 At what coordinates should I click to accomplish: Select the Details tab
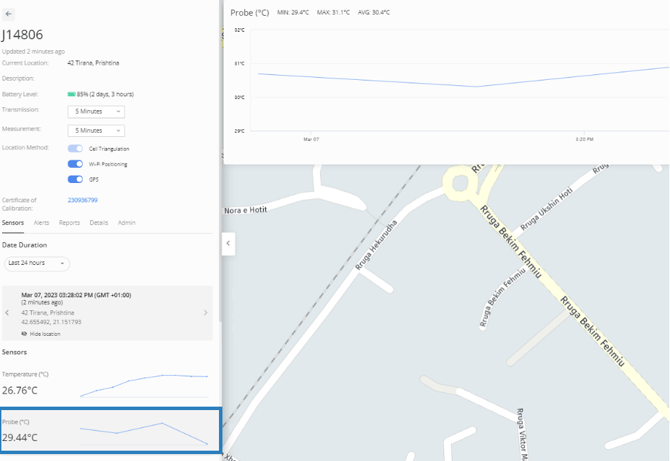click(99, 223)
